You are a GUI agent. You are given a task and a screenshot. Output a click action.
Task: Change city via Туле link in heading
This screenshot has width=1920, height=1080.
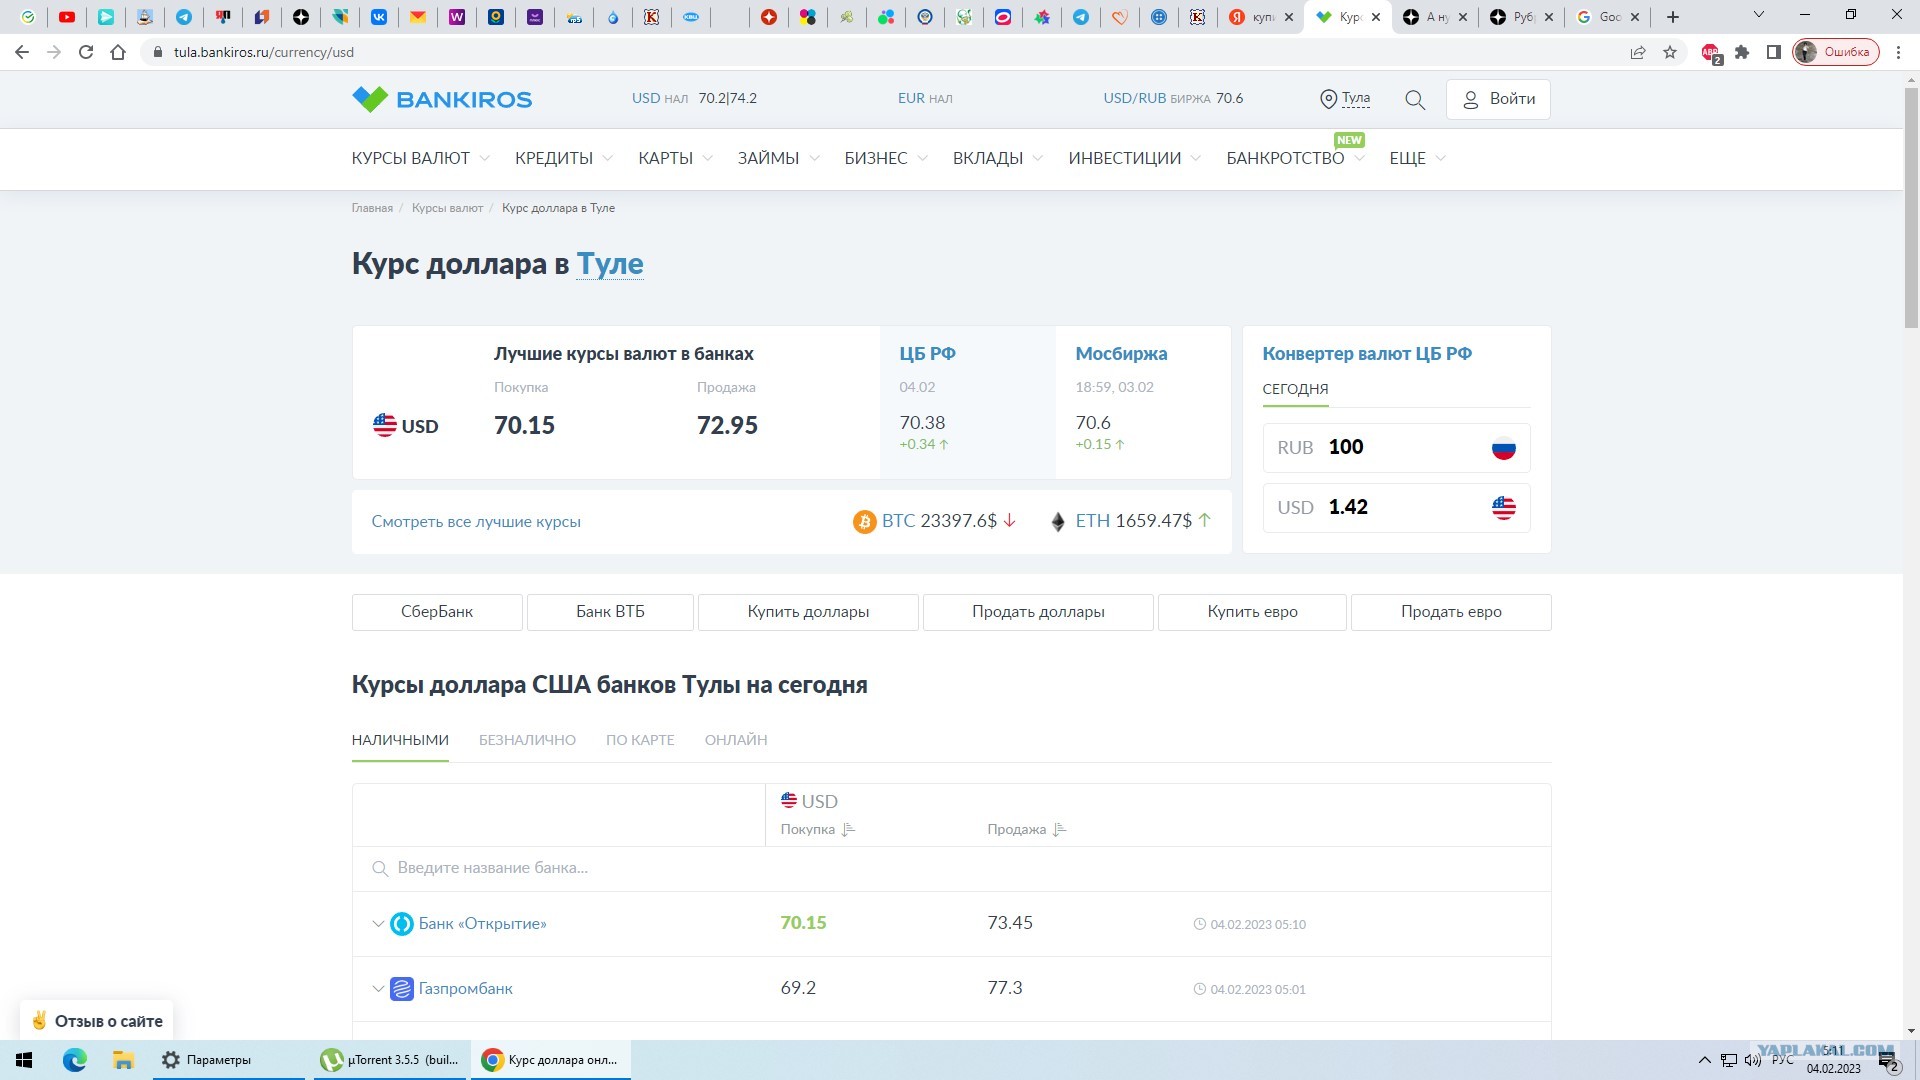pyautogui.click(x=610, y=264)
